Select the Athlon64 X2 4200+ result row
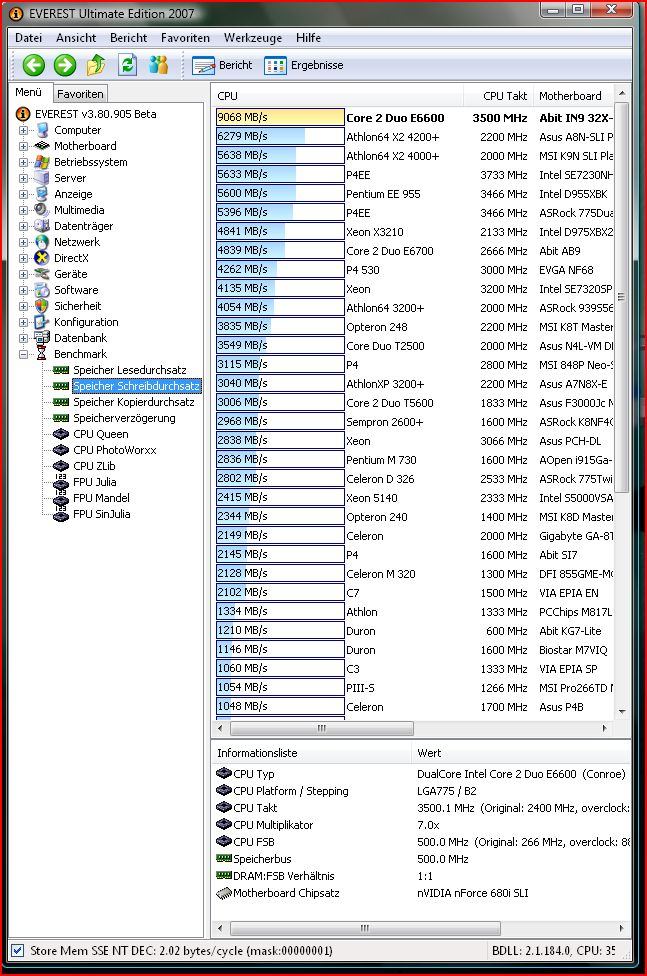The width and height of the screenshot is (647, 976). [414, 136]
